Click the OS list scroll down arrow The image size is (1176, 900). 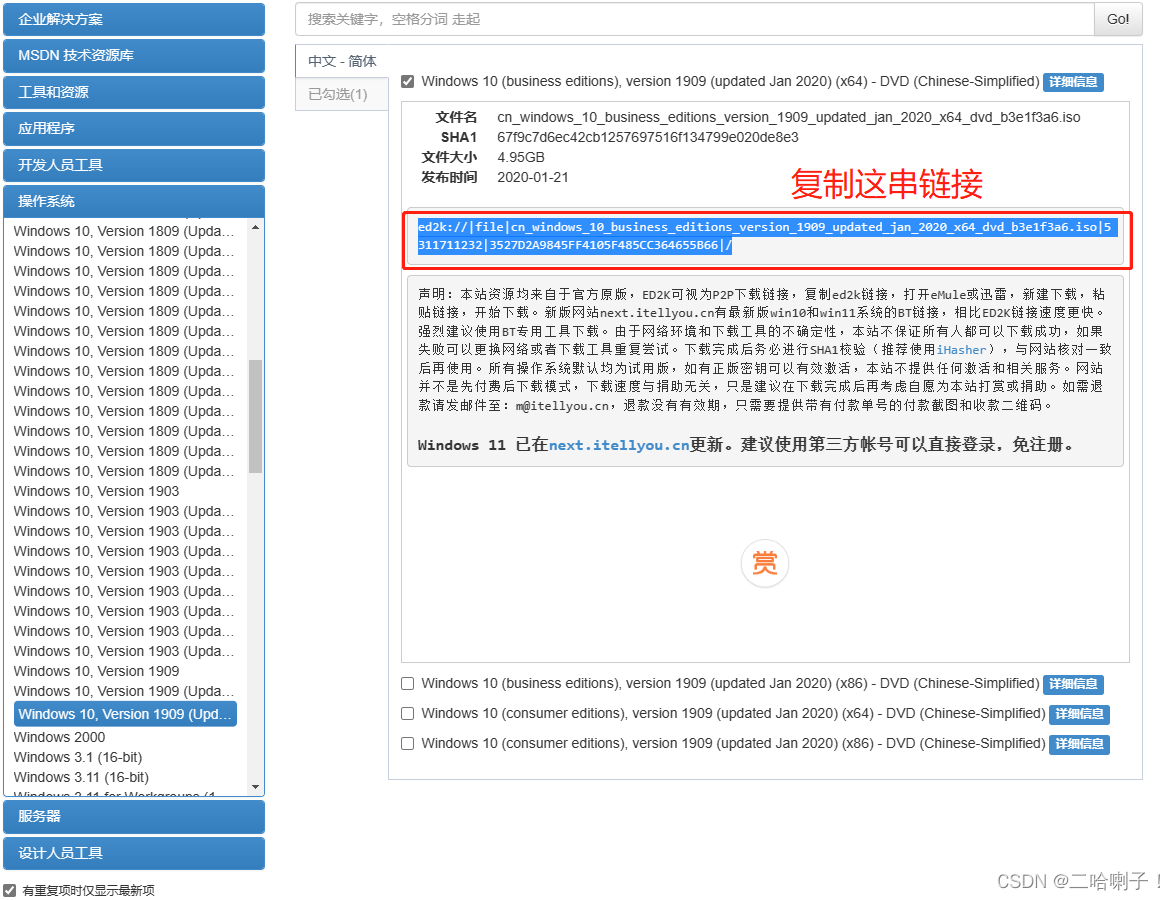[x=256, y=787]
